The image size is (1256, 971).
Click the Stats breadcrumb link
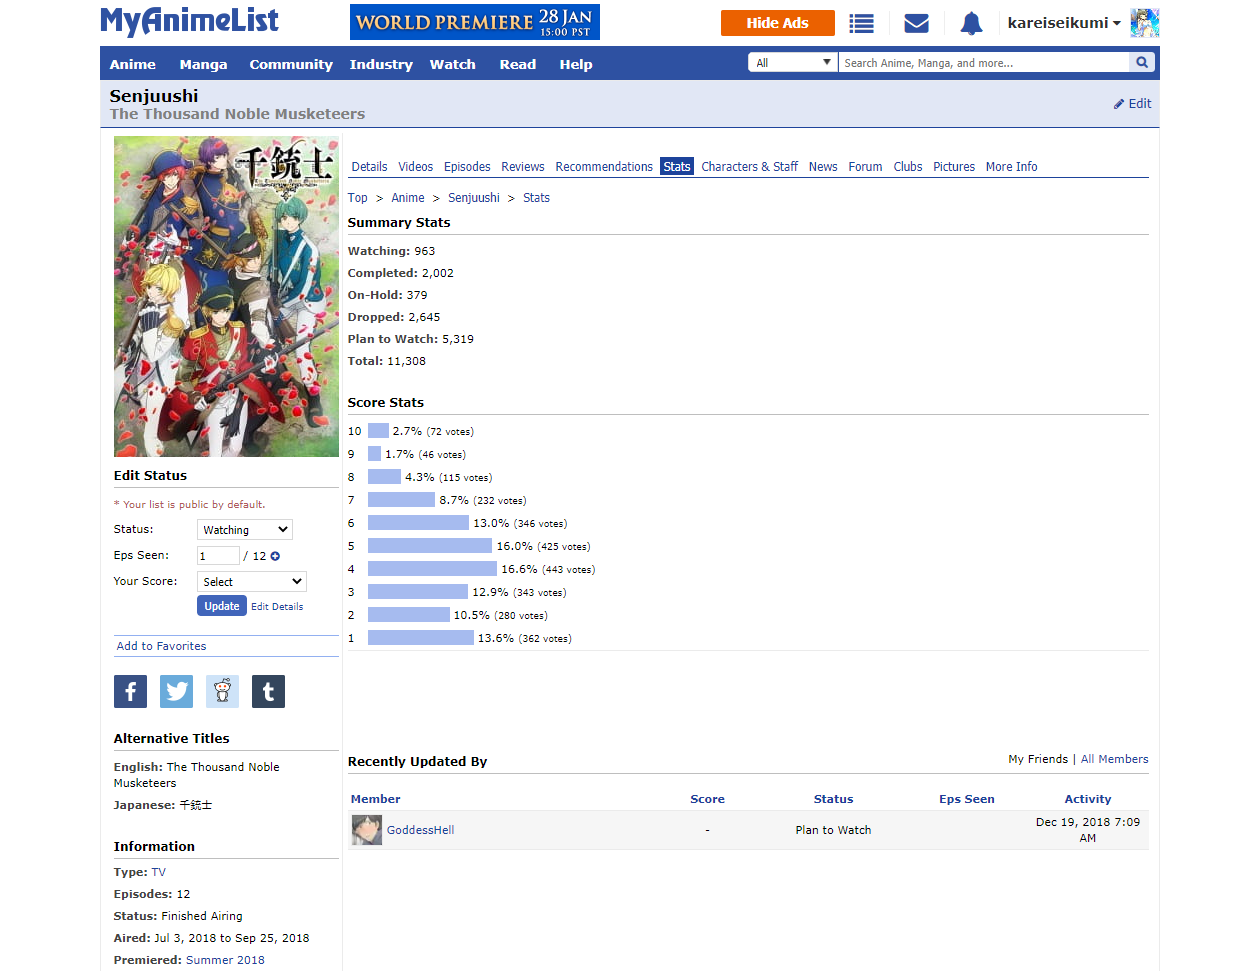536,198
